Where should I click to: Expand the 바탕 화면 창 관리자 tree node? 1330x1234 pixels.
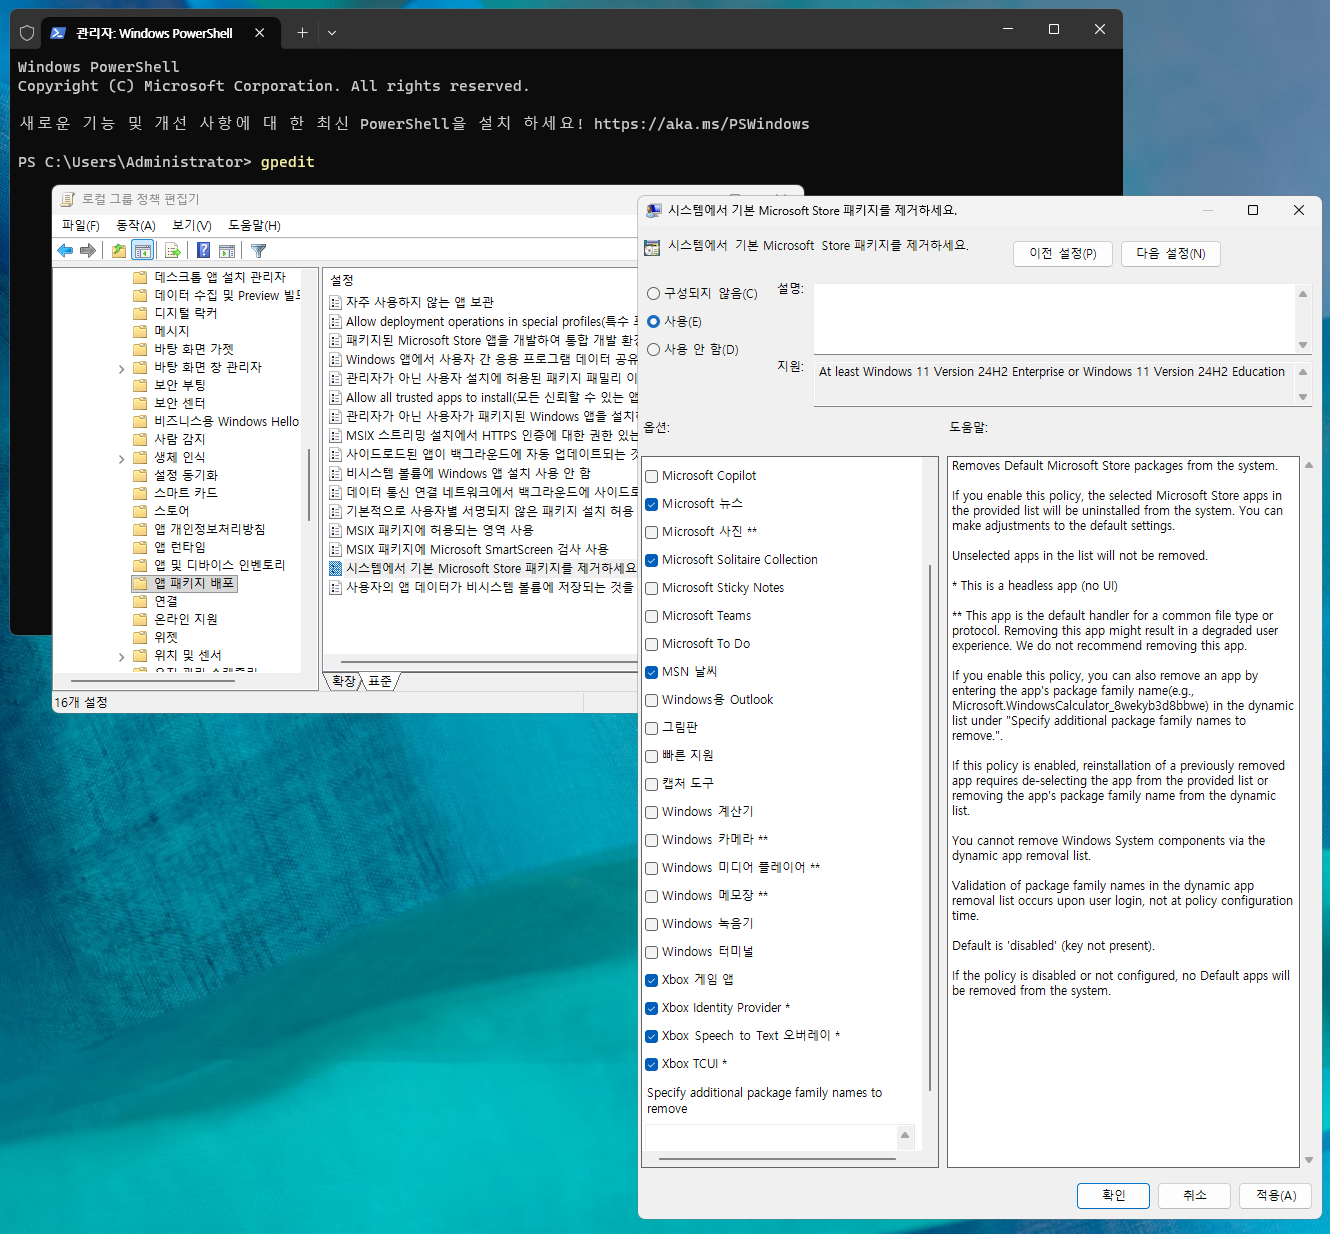coord(122,369)
